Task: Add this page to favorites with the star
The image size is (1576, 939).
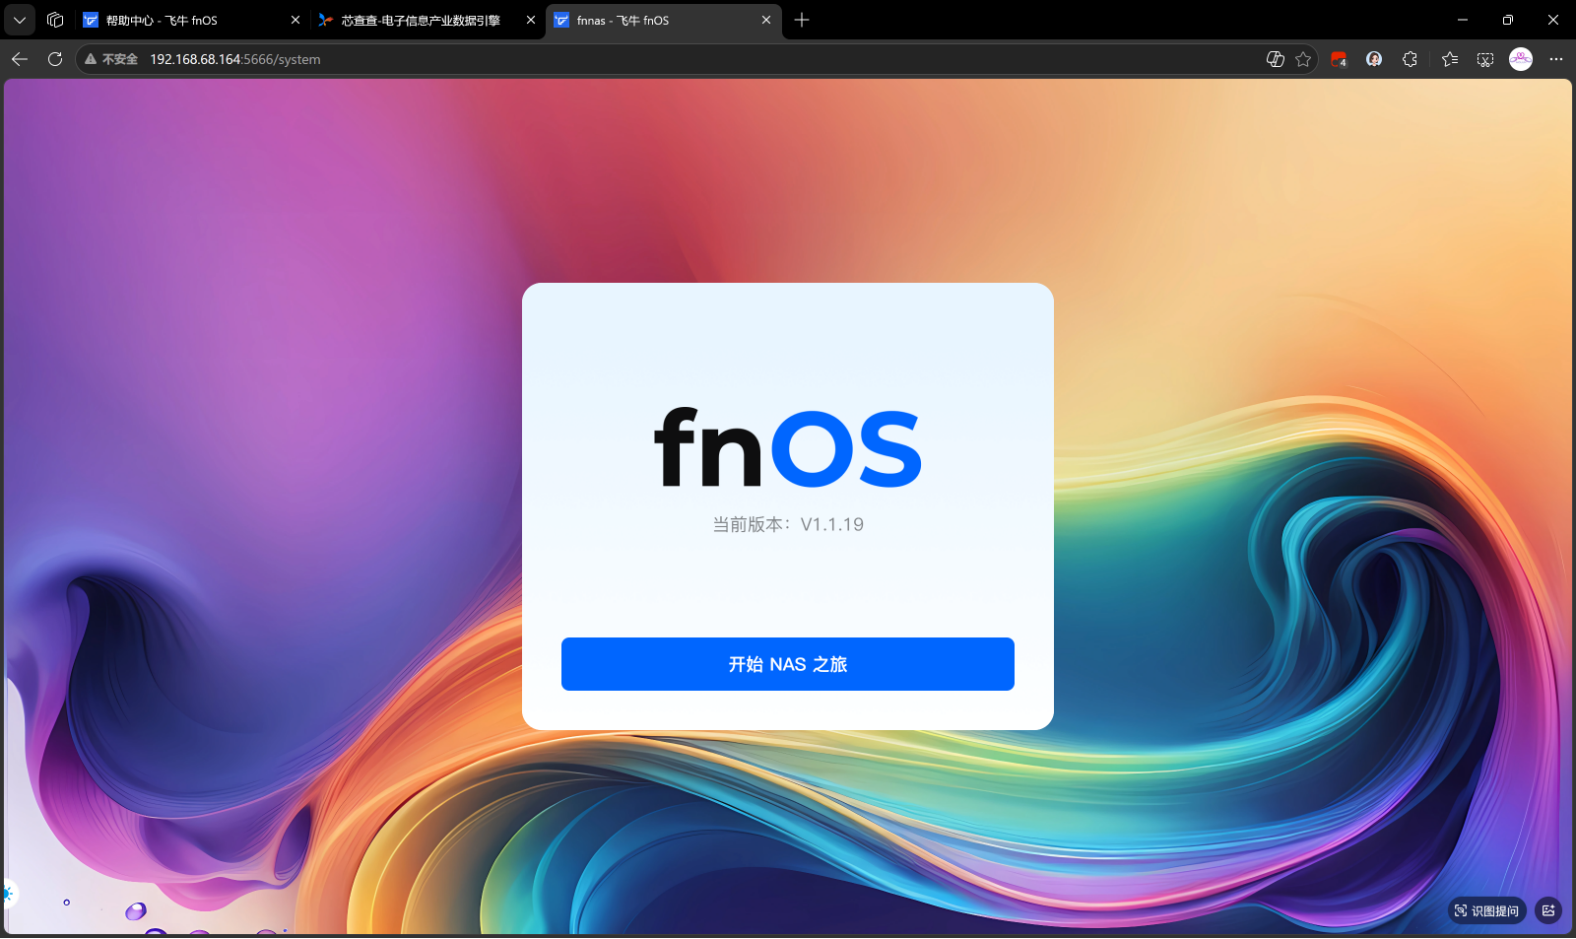Action: pyautogui.click(x=1303, y=59)
